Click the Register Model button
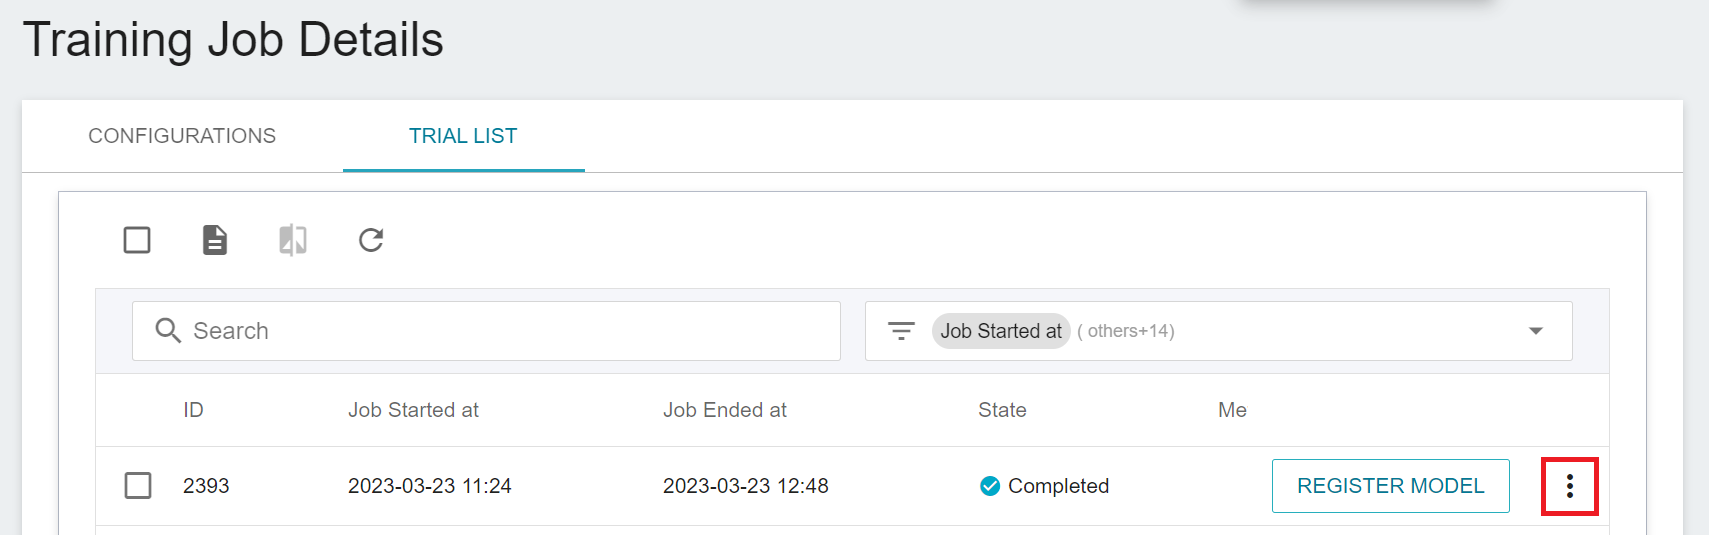The width and height of the screenshot is (1709, 535). pos(1391,486)
